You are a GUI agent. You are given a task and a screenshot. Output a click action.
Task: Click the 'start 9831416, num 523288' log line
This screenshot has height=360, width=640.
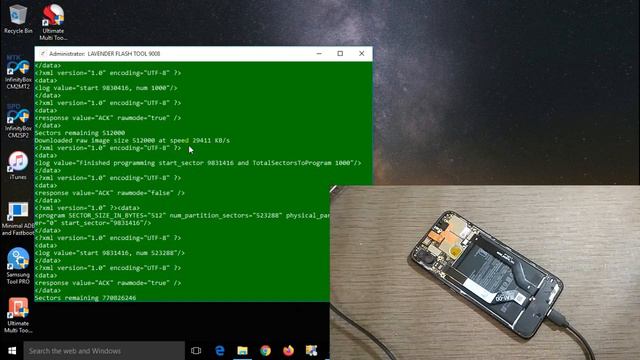coord(109,253)
